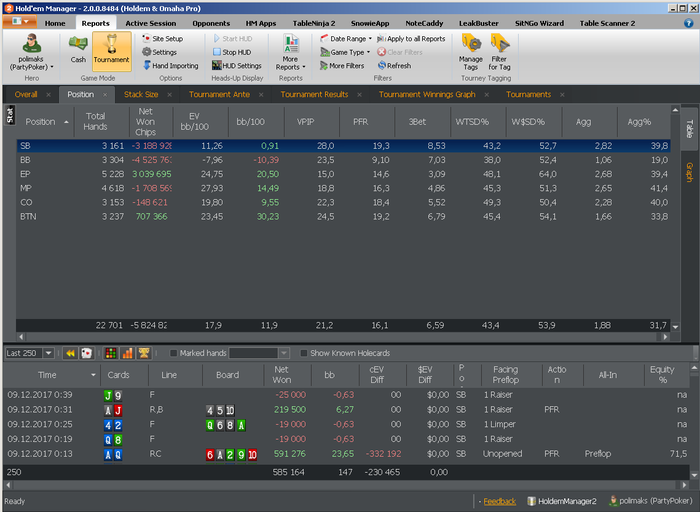Open the Home ribbon tab

(55, 23)
